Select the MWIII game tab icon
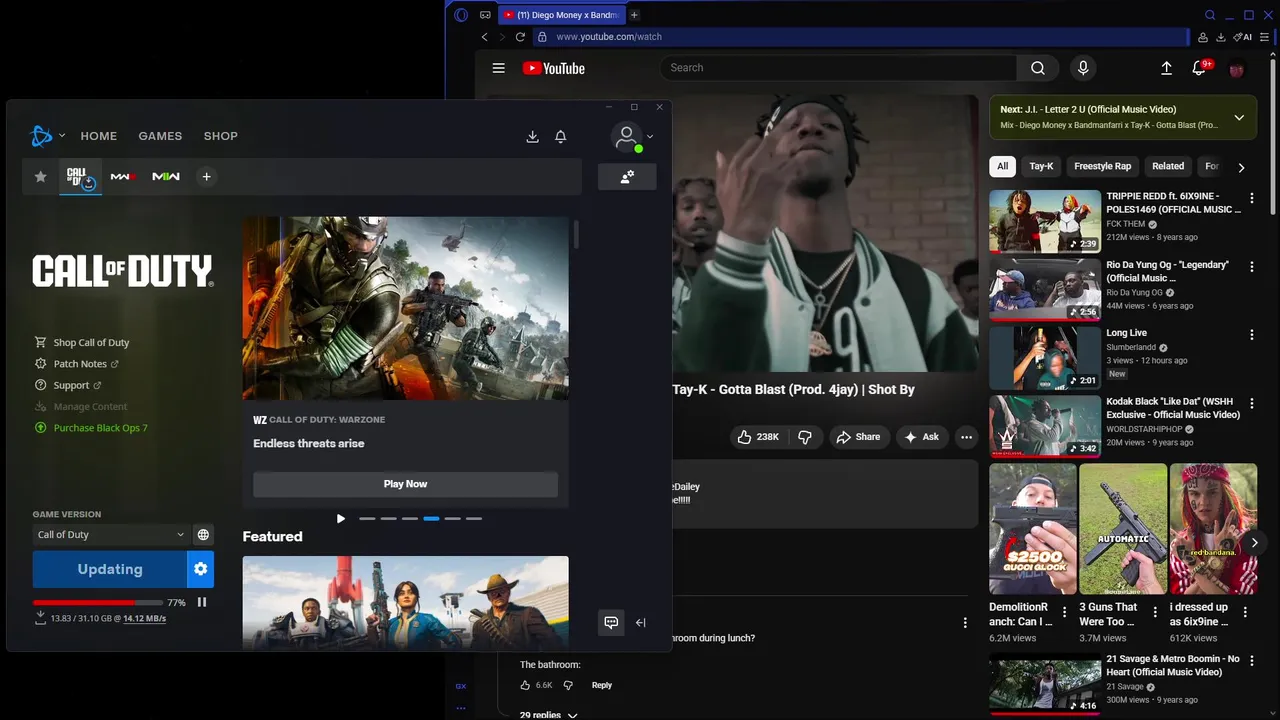This screenshot has width=1280, height=720. tap(123, 177)
